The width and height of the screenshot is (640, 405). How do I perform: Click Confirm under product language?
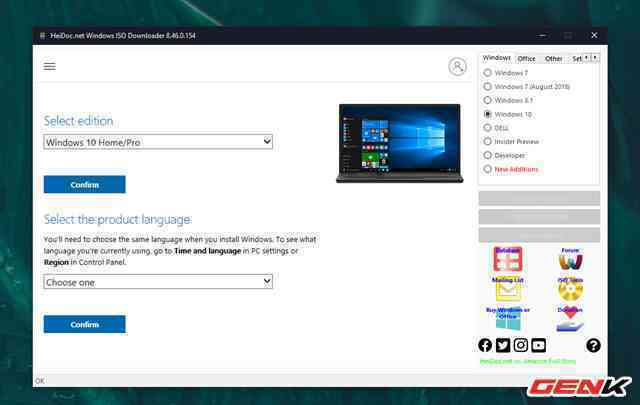84,324
